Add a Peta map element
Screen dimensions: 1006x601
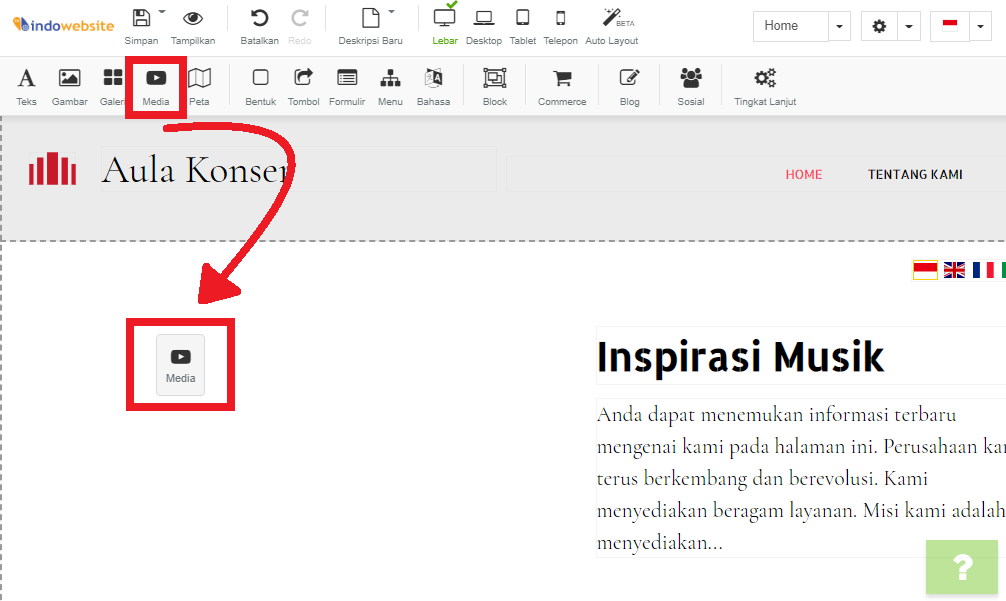pyautogui.click(x=199, y=86)
